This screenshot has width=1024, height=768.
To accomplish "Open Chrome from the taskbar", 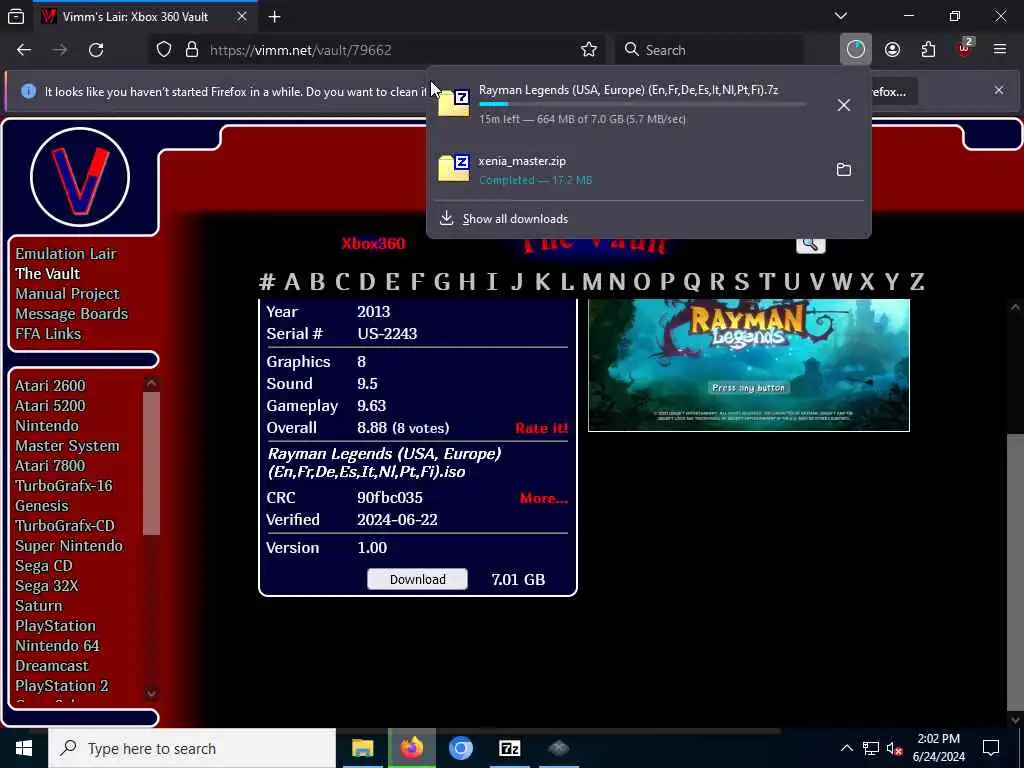I will coord(460,748).
